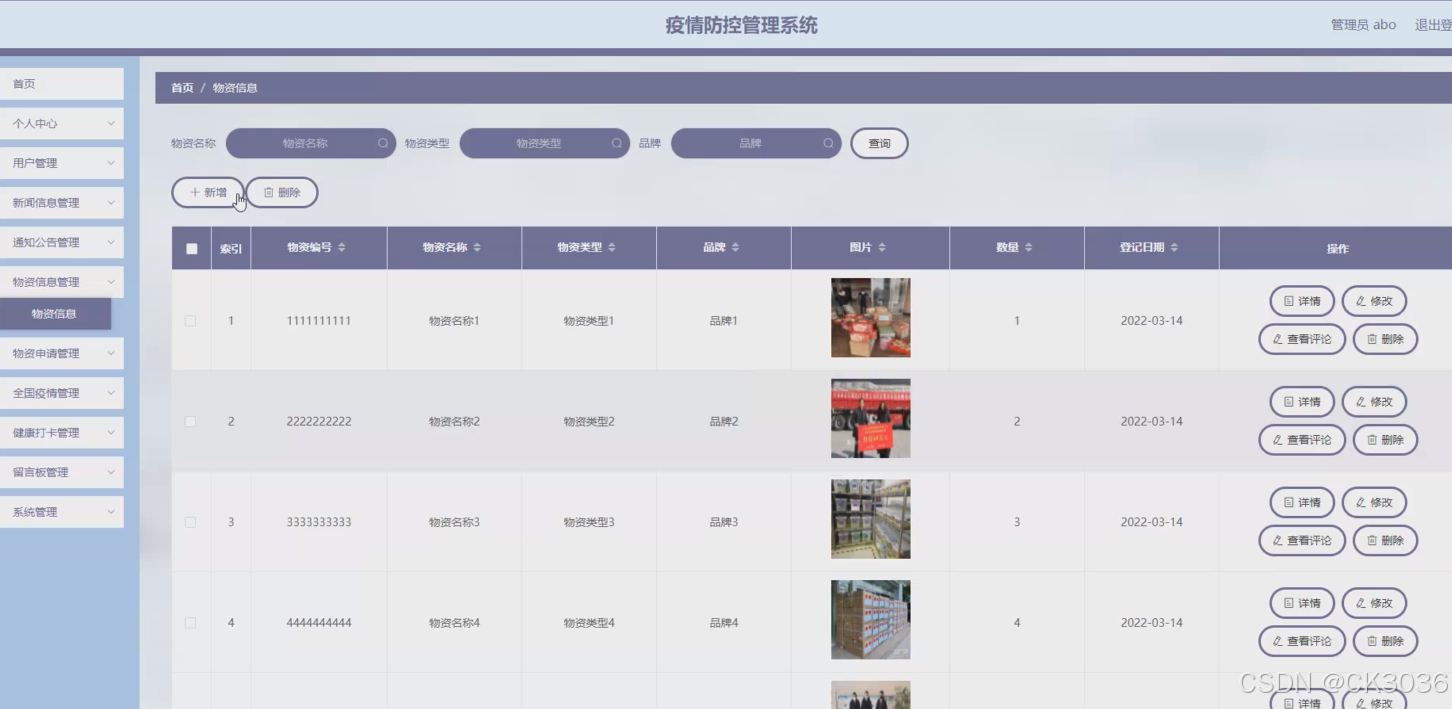Viewport: 1452px width, 709px height.
Task: Open 详情 for row 1111111111
Action: tap(1302, 301)
